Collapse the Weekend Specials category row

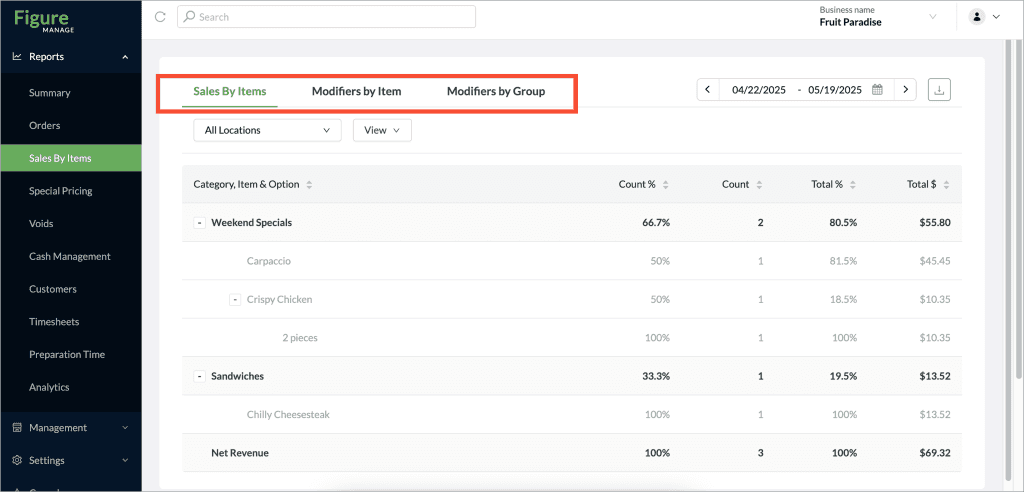coord(199,223)
